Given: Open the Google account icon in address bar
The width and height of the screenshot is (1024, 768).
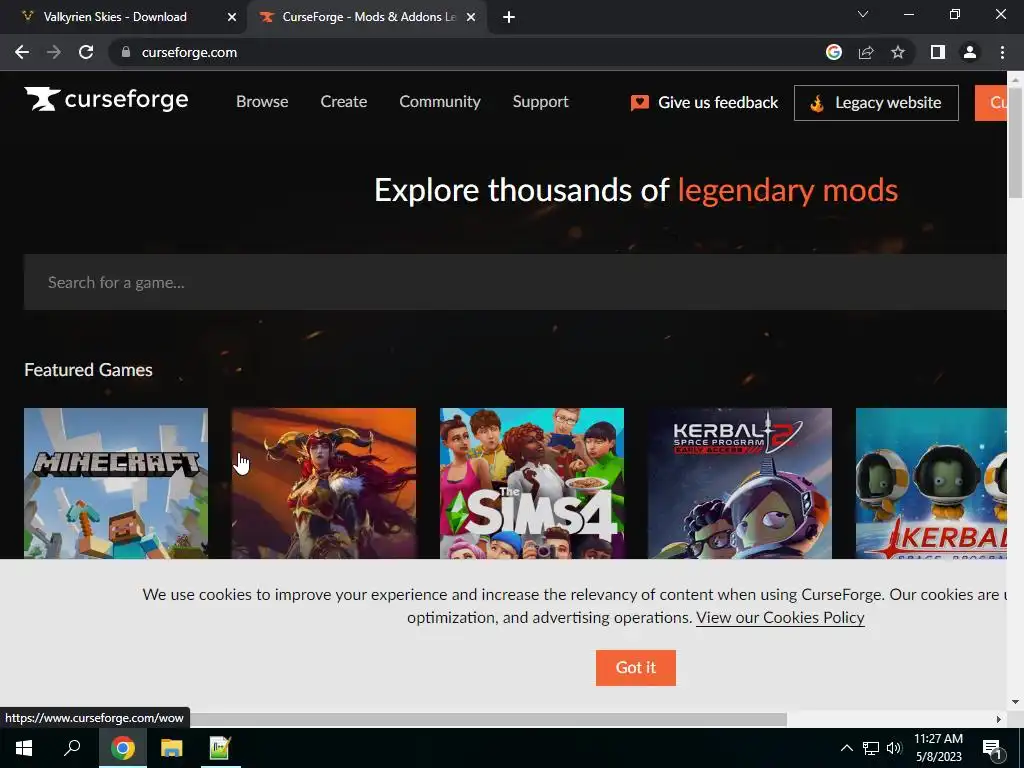Looking at the screenshot, I should click(833, 52).
